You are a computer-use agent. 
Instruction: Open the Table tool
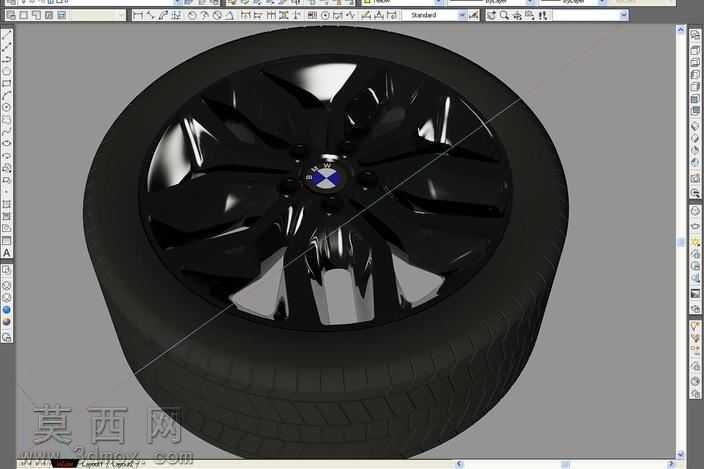6,241
